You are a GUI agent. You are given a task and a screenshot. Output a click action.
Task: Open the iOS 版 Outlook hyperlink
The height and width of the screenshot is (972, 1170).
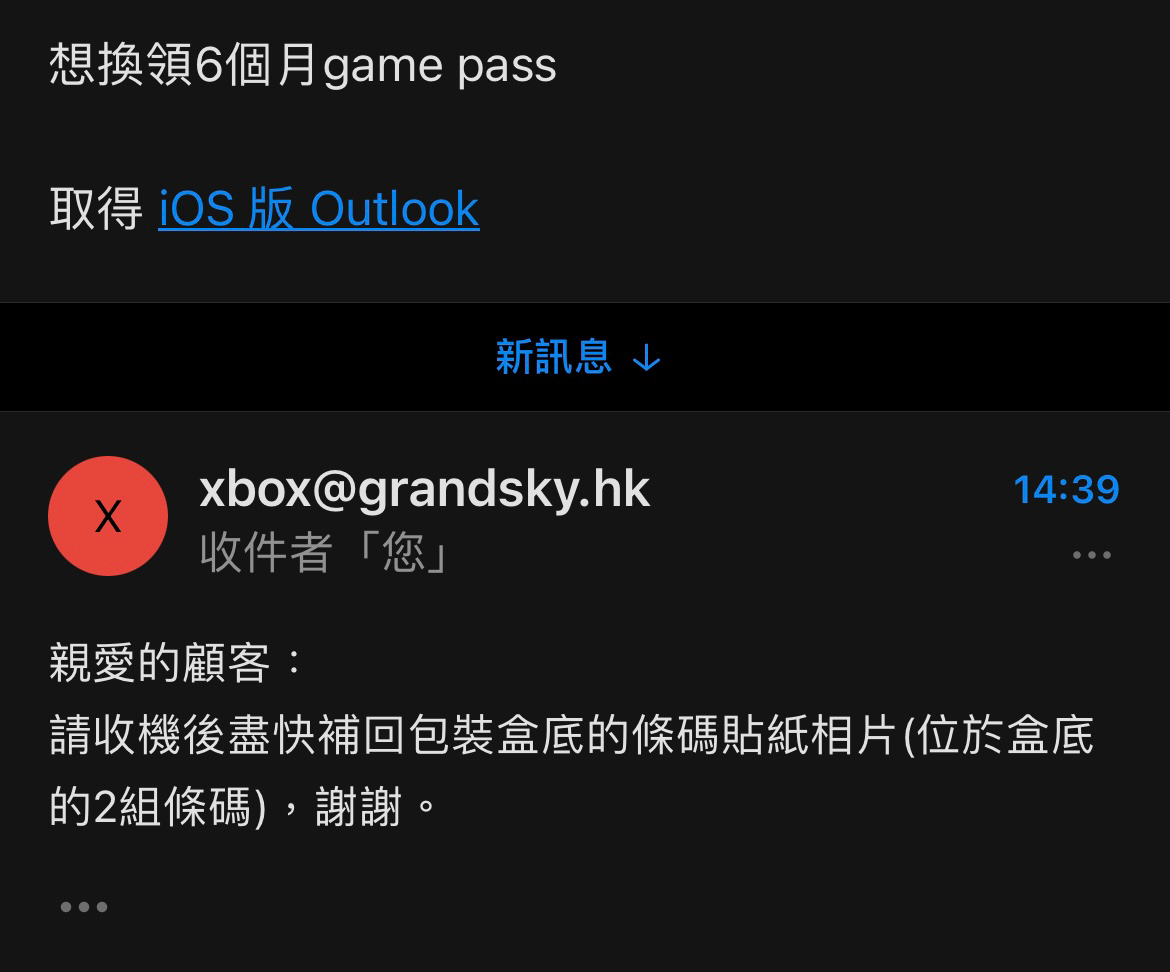coord(319,209)
